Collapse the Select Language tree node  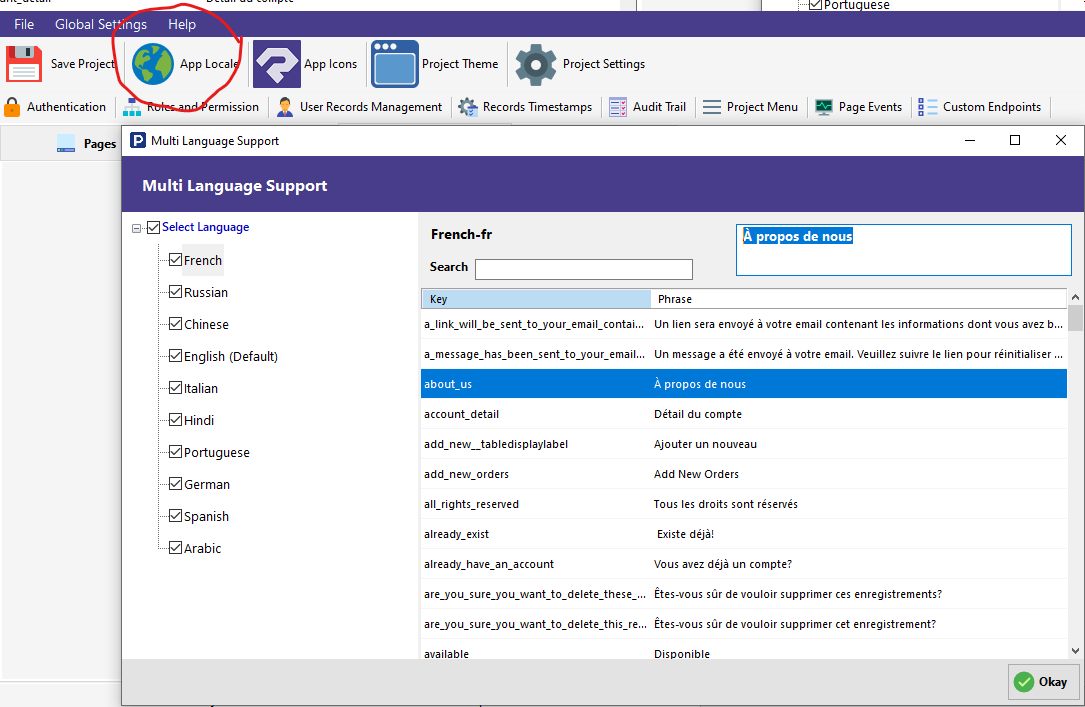136,228
